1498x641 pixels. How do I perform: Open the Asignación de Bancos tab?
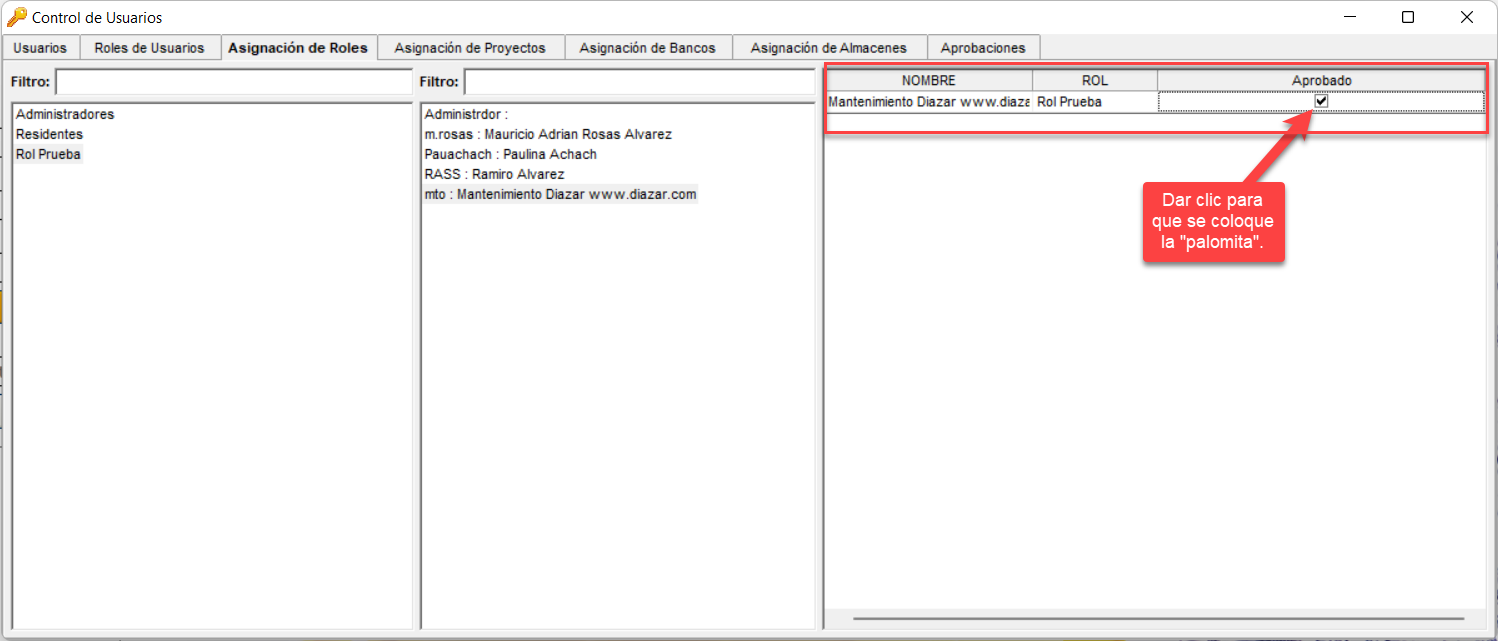tap(648, 47)
